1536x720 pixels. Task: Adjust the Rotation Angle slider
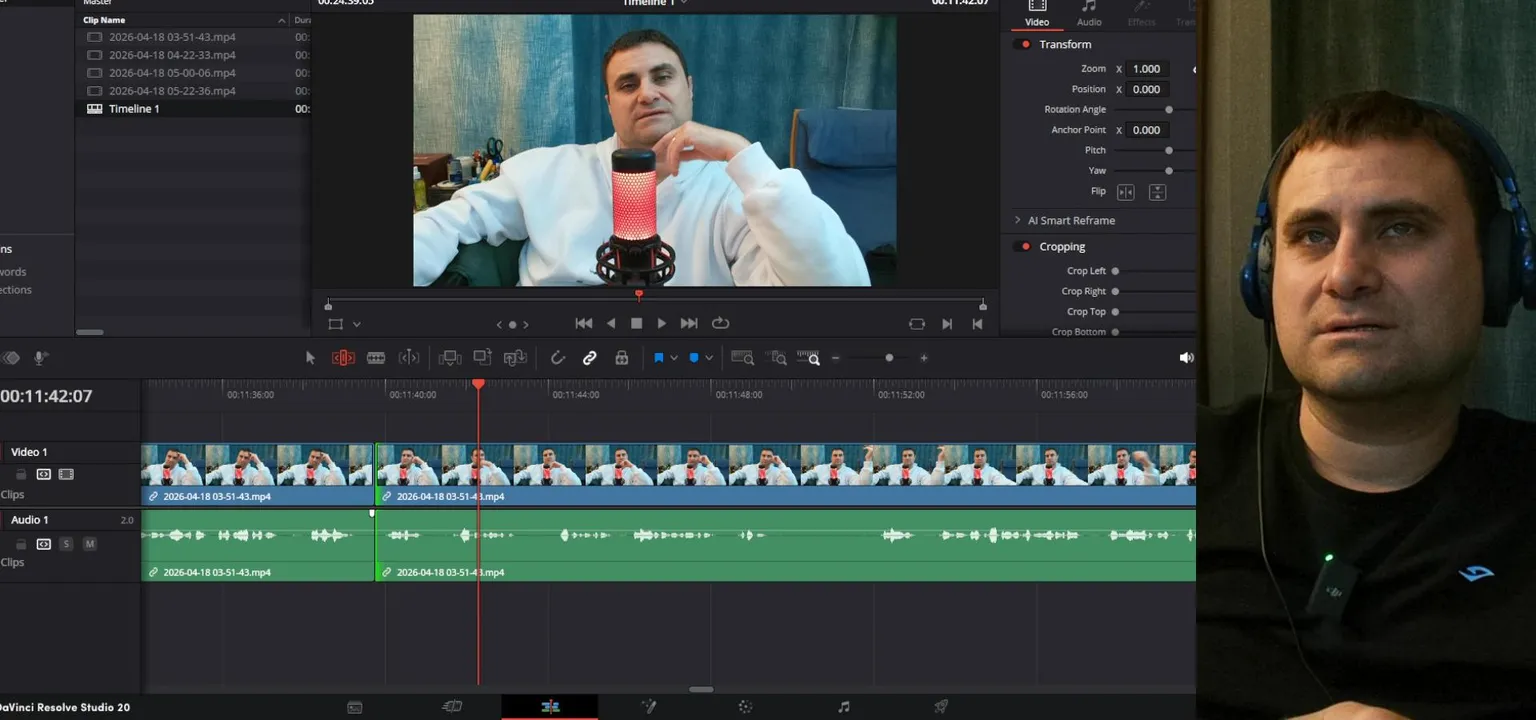pyautogui.click(x=1168, y=110)
